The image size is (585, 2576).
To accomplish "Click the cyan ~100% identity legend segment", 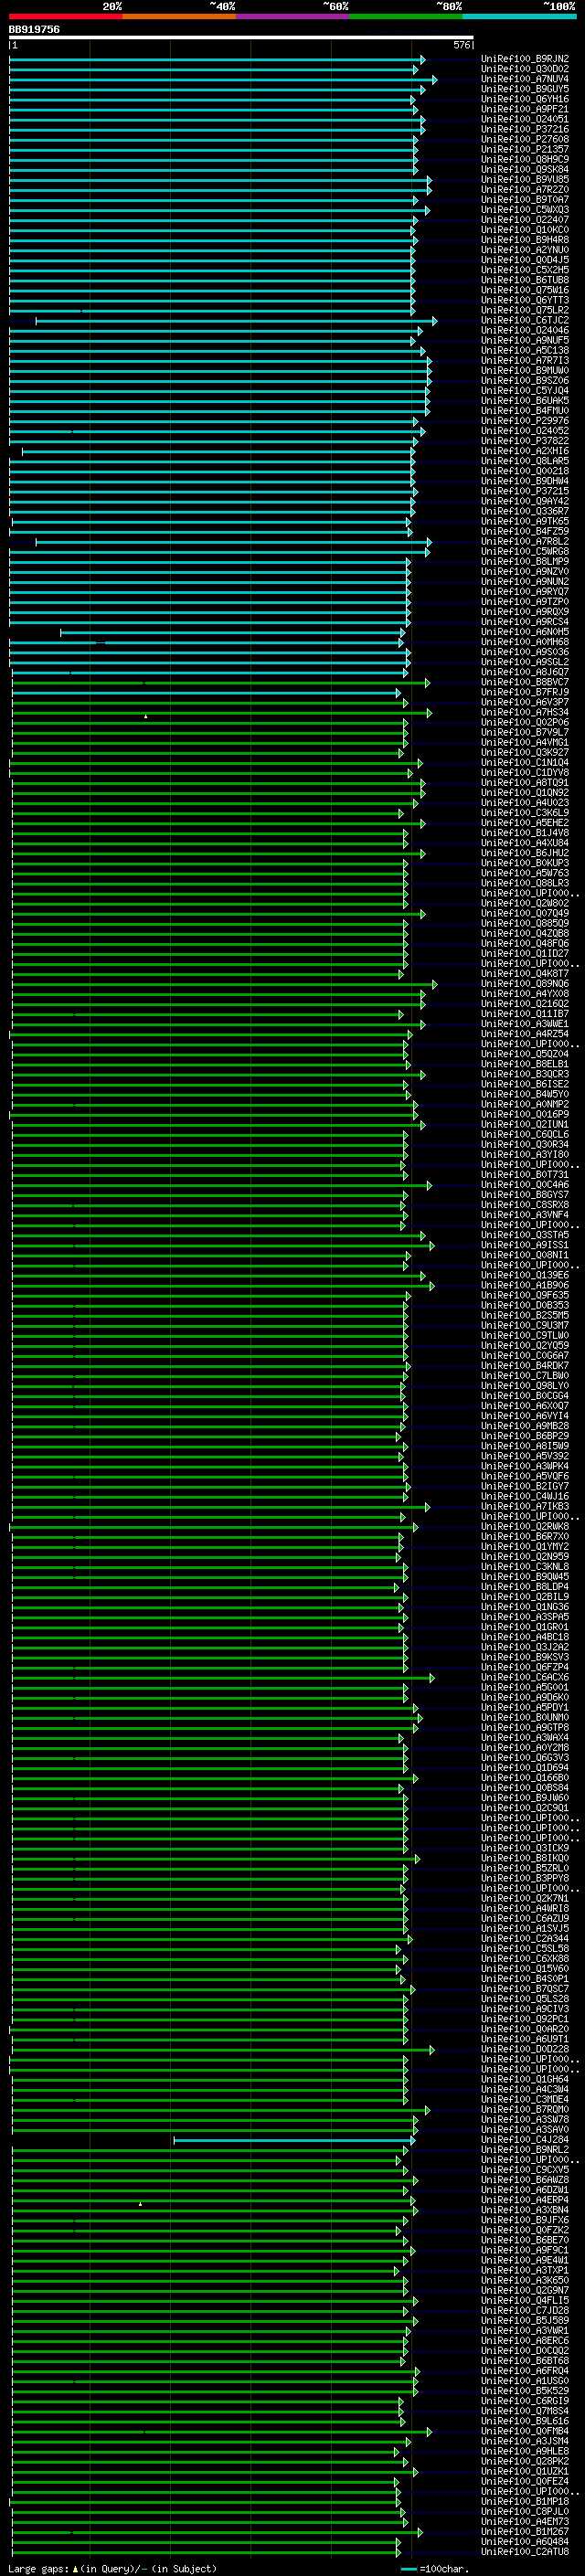I will (519, 16).
